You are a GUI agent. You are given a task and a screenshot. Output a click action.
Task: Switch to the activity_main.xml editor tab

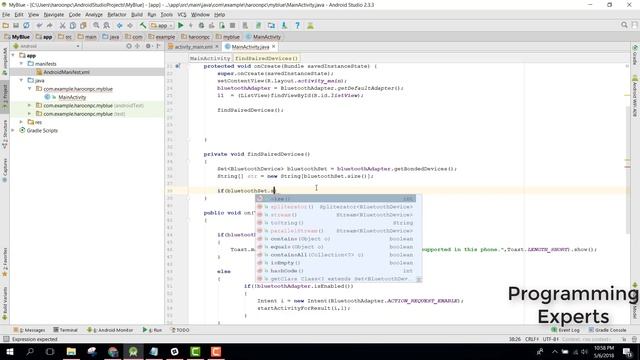(x=193, y=47)
